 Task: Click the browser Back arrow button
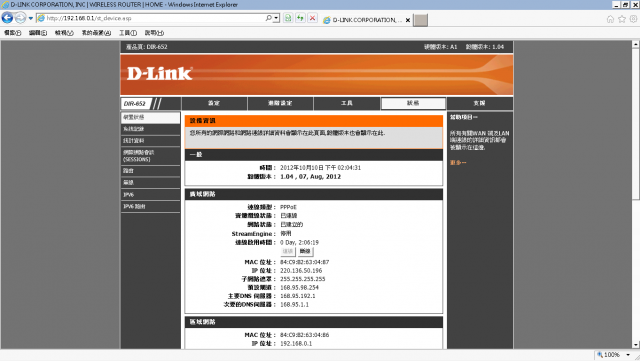(x=7, y=18)
